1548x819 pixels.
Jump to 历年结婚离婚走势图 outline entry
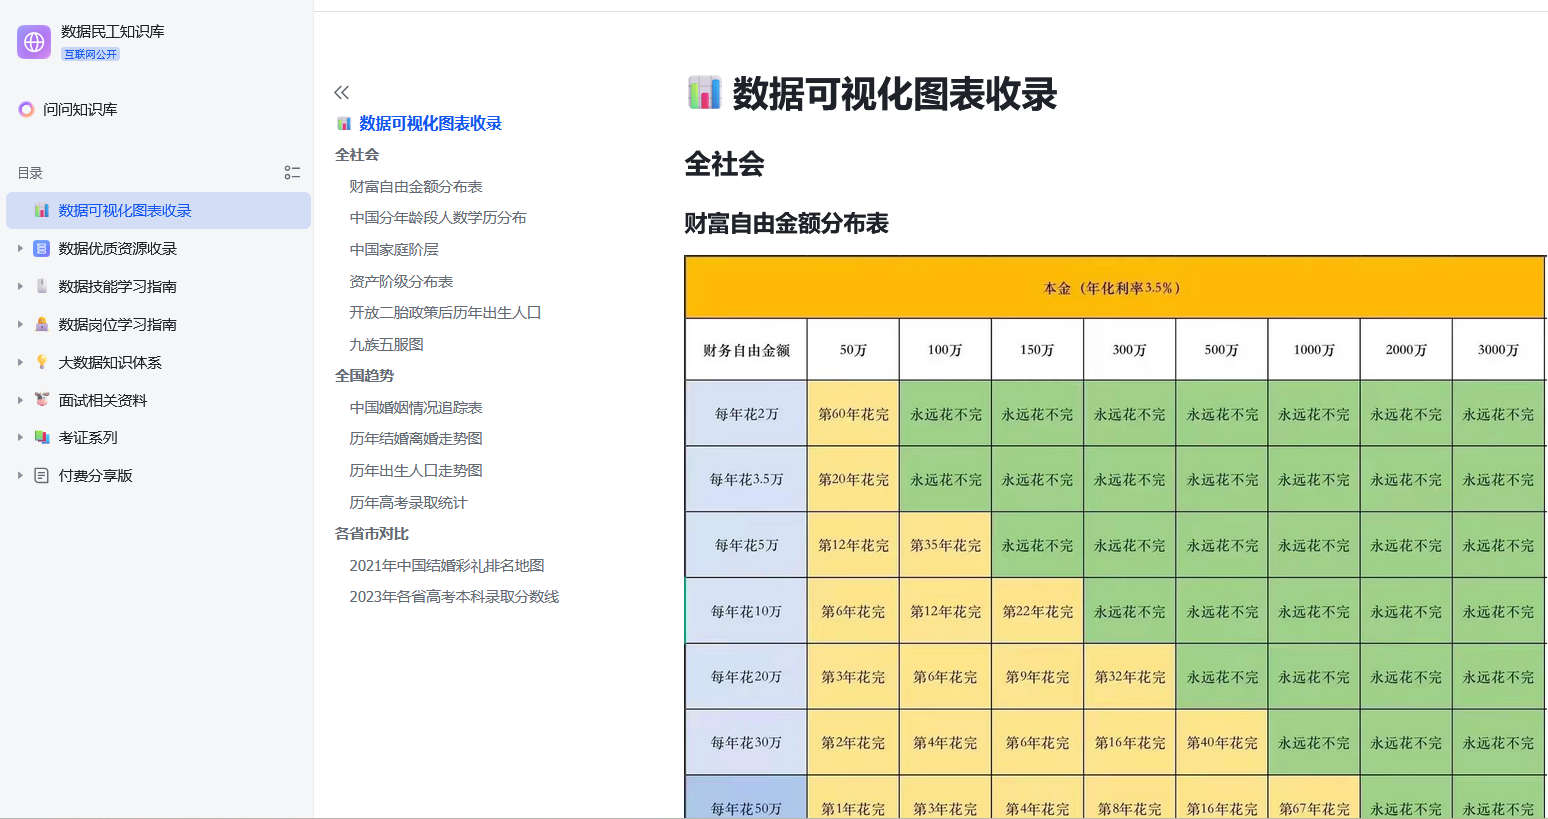point(416,439)
